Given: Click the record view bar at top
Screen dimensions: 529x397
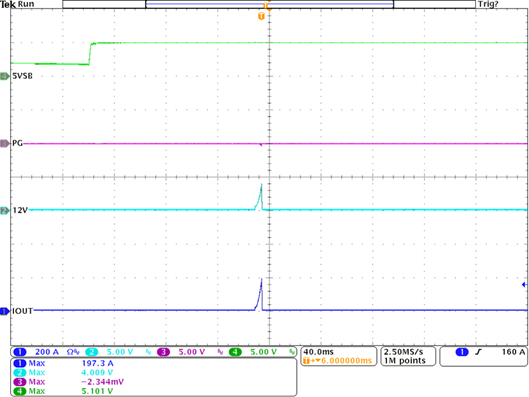Looking at the screenshot, I should [x=269, y=4].
